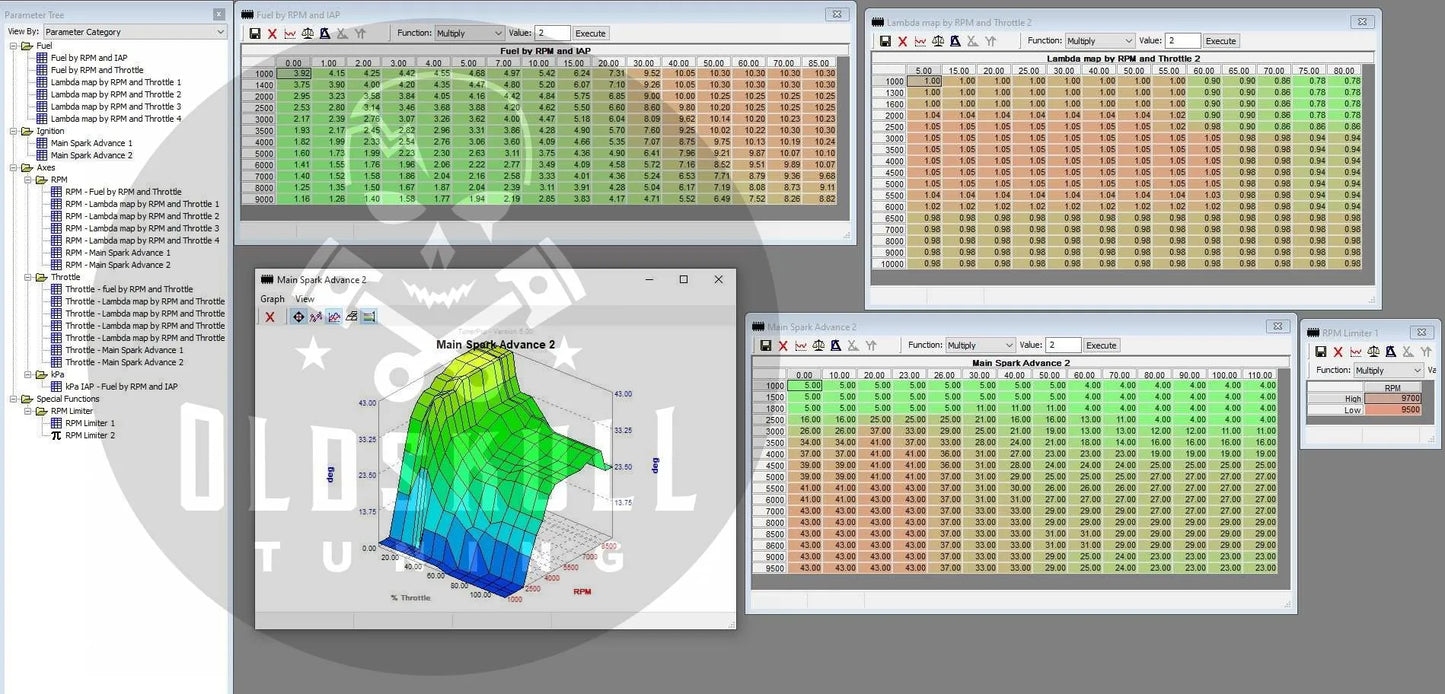Select RPM Limiter 2 in Parameter Tree
1445x694 pixels.
(x=90, y=435)
